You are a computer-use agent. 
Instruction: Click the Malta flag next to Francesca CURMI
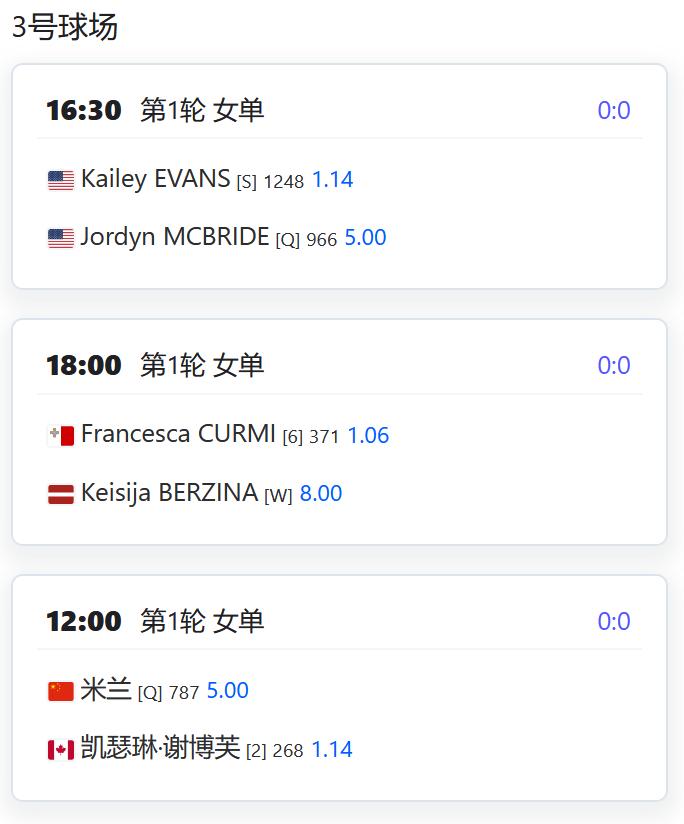[61, 436]
